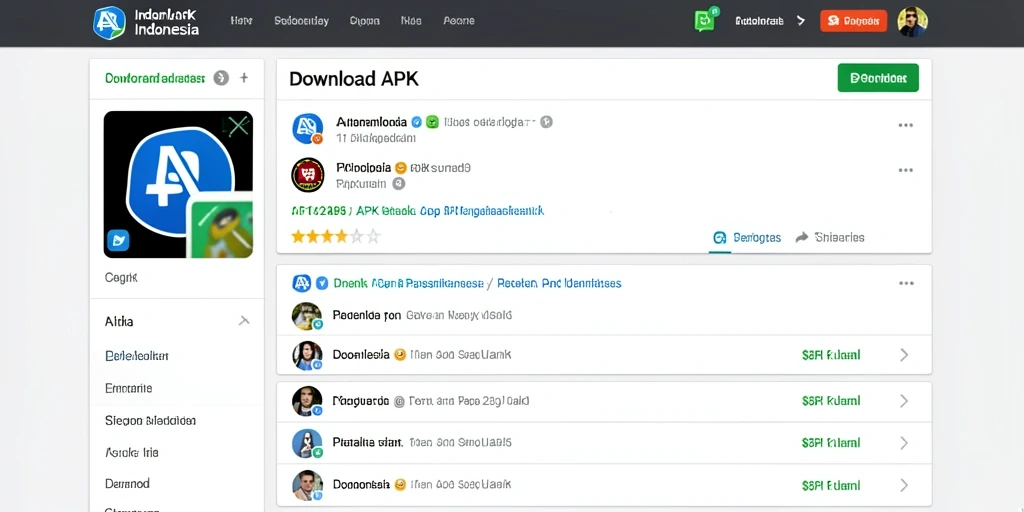Open the Nioa navigation item

[411, 21]
